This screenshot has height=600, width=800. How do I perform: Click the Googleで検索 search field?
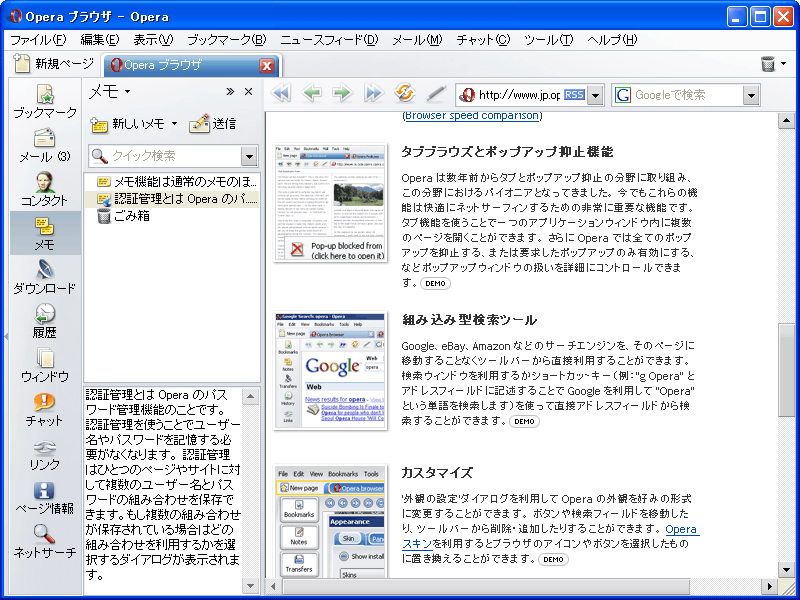[687, 95]
